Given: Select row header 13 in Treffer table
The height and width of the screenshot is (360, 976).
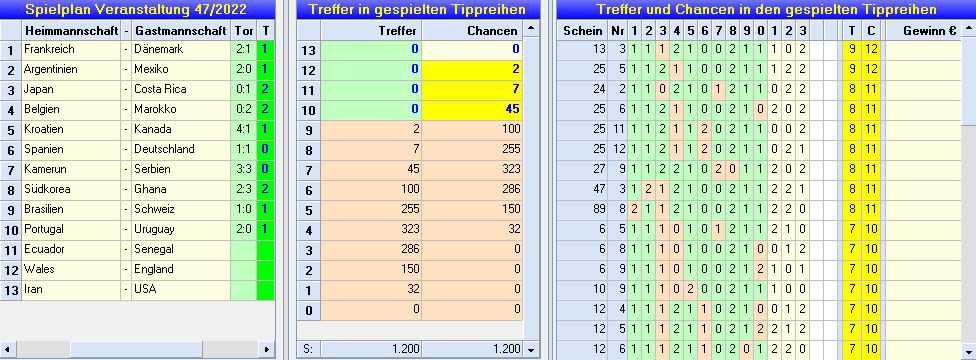Looking at the screenshot, I should (309, 50).
